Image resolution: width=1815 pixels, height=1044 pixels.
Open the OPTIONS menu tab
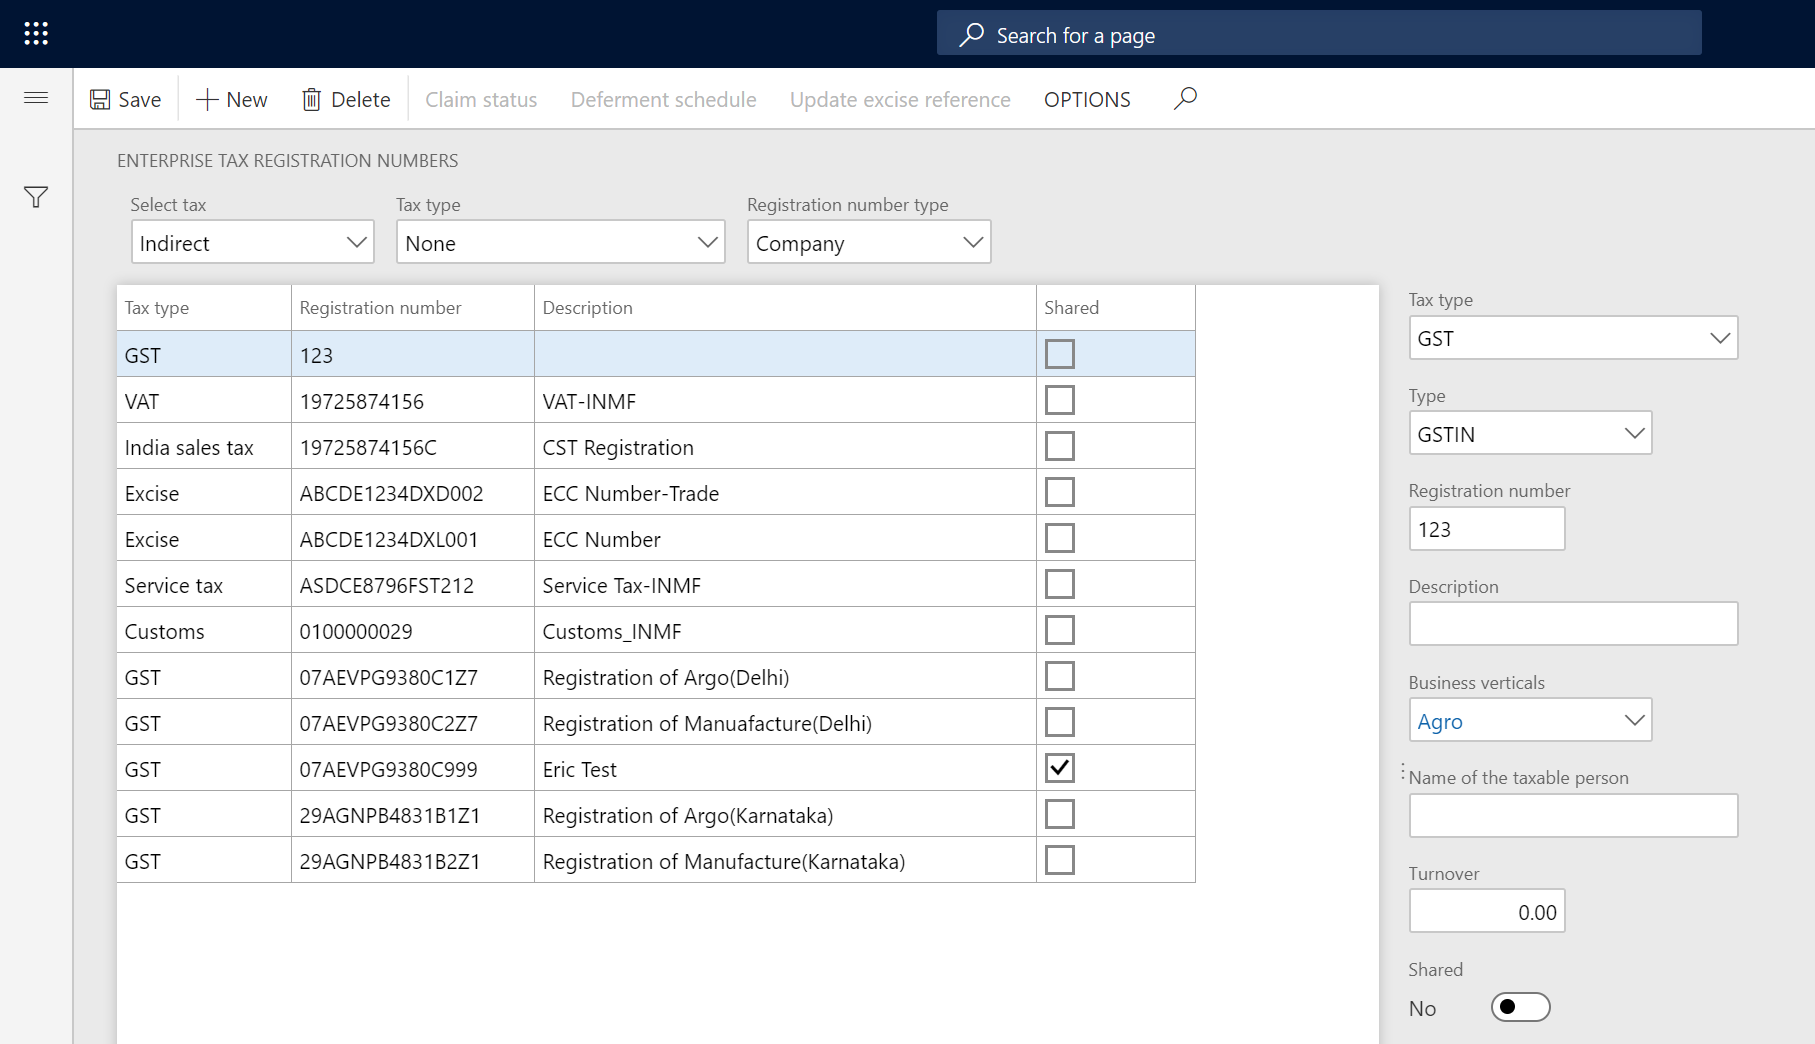coord(1087,99)
